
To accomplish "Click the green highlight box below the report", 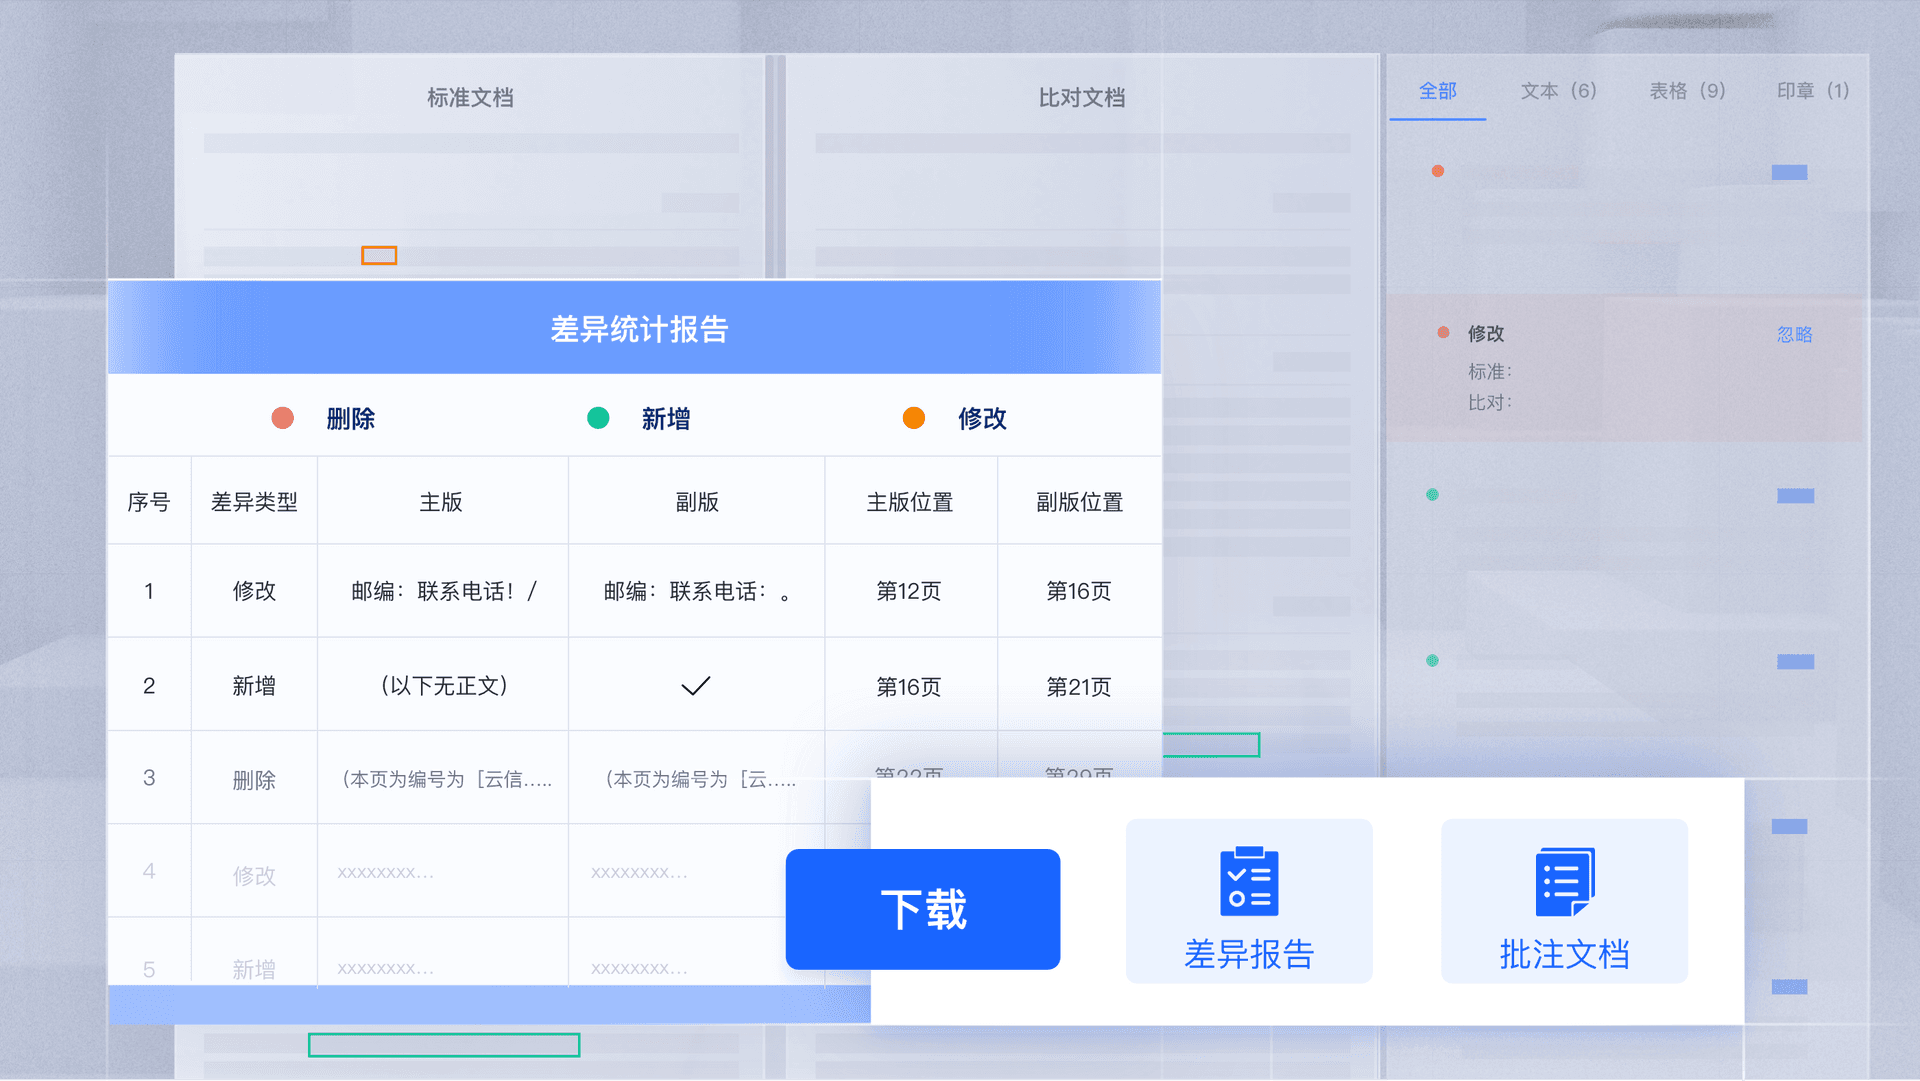I will [444, 1045].
